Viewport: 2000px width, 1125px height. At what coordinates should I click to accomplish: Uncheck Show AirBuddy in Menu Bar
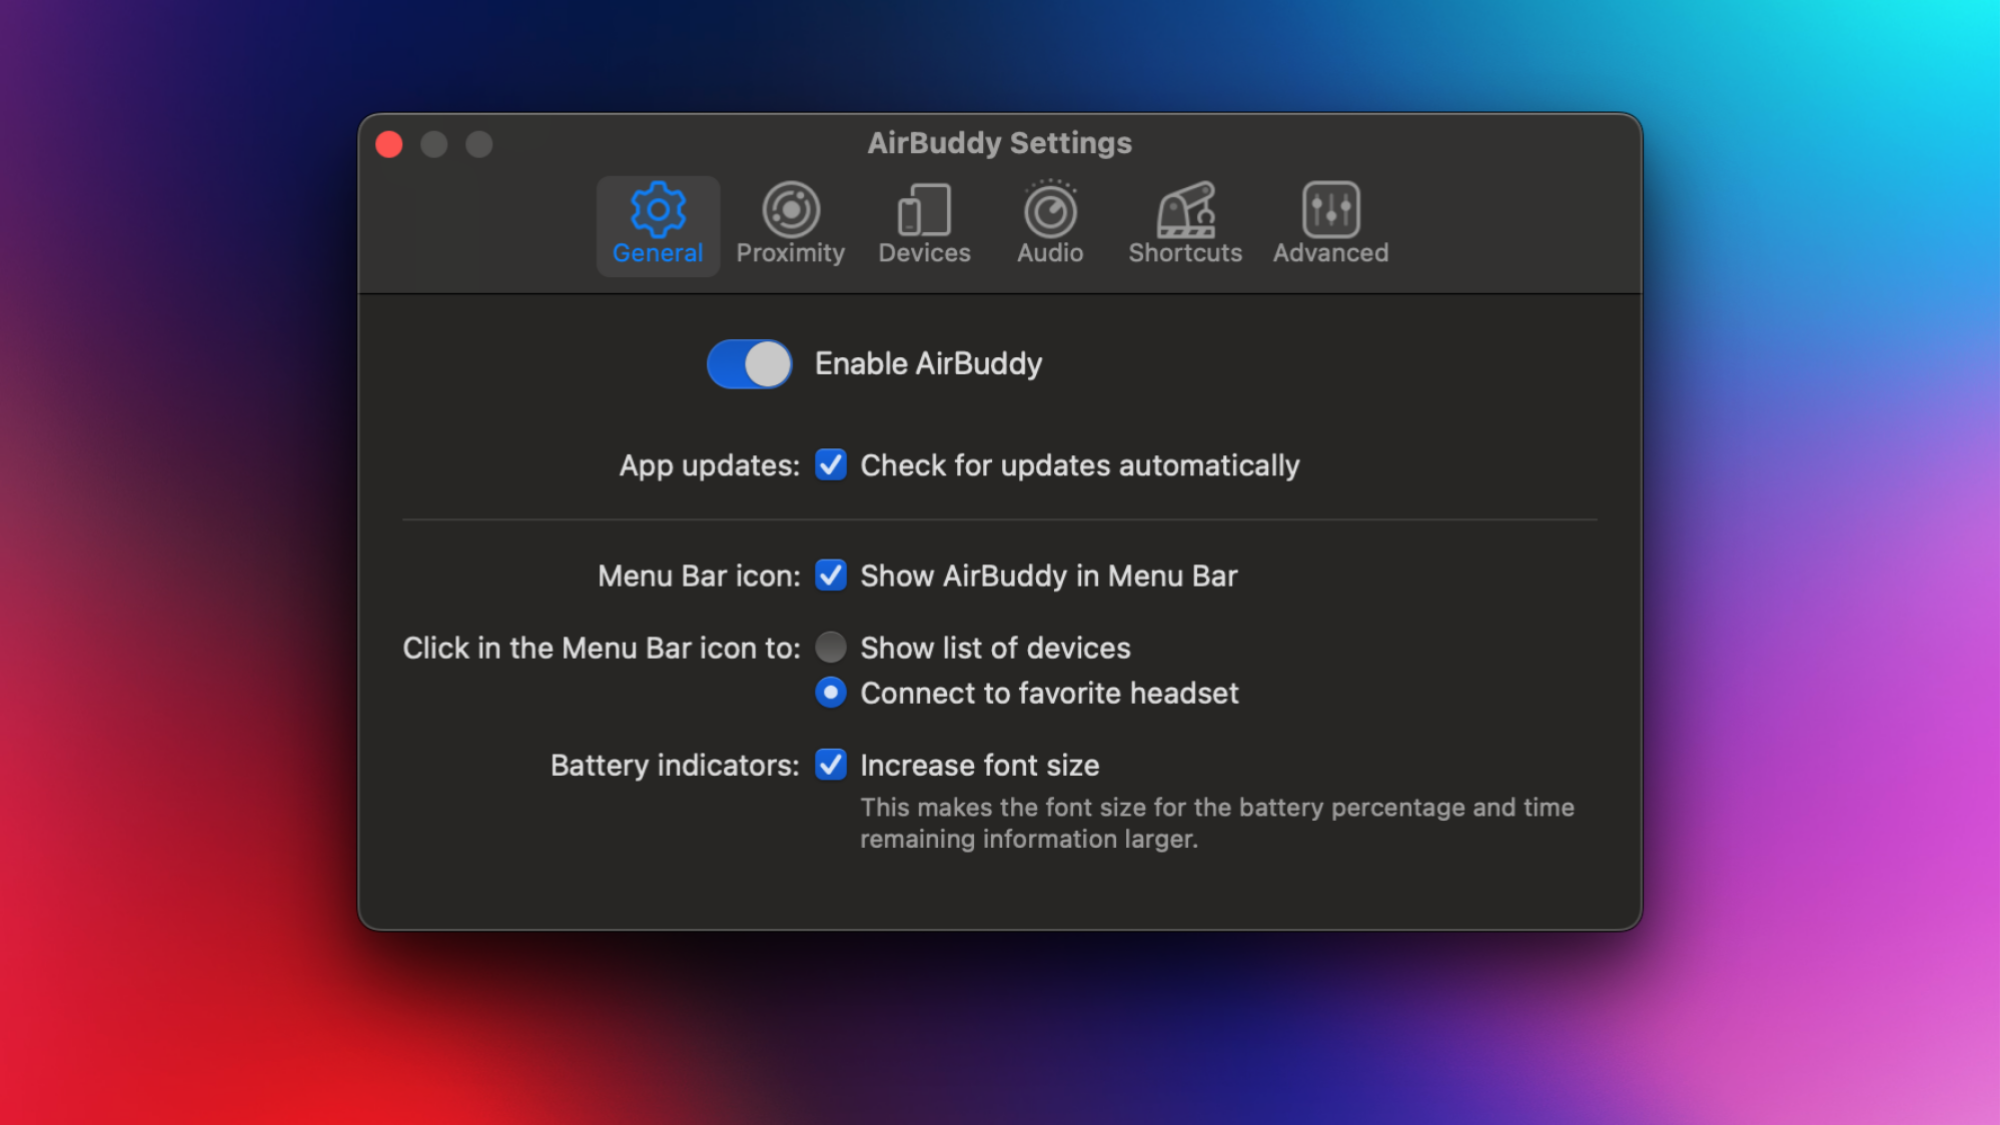830,576
